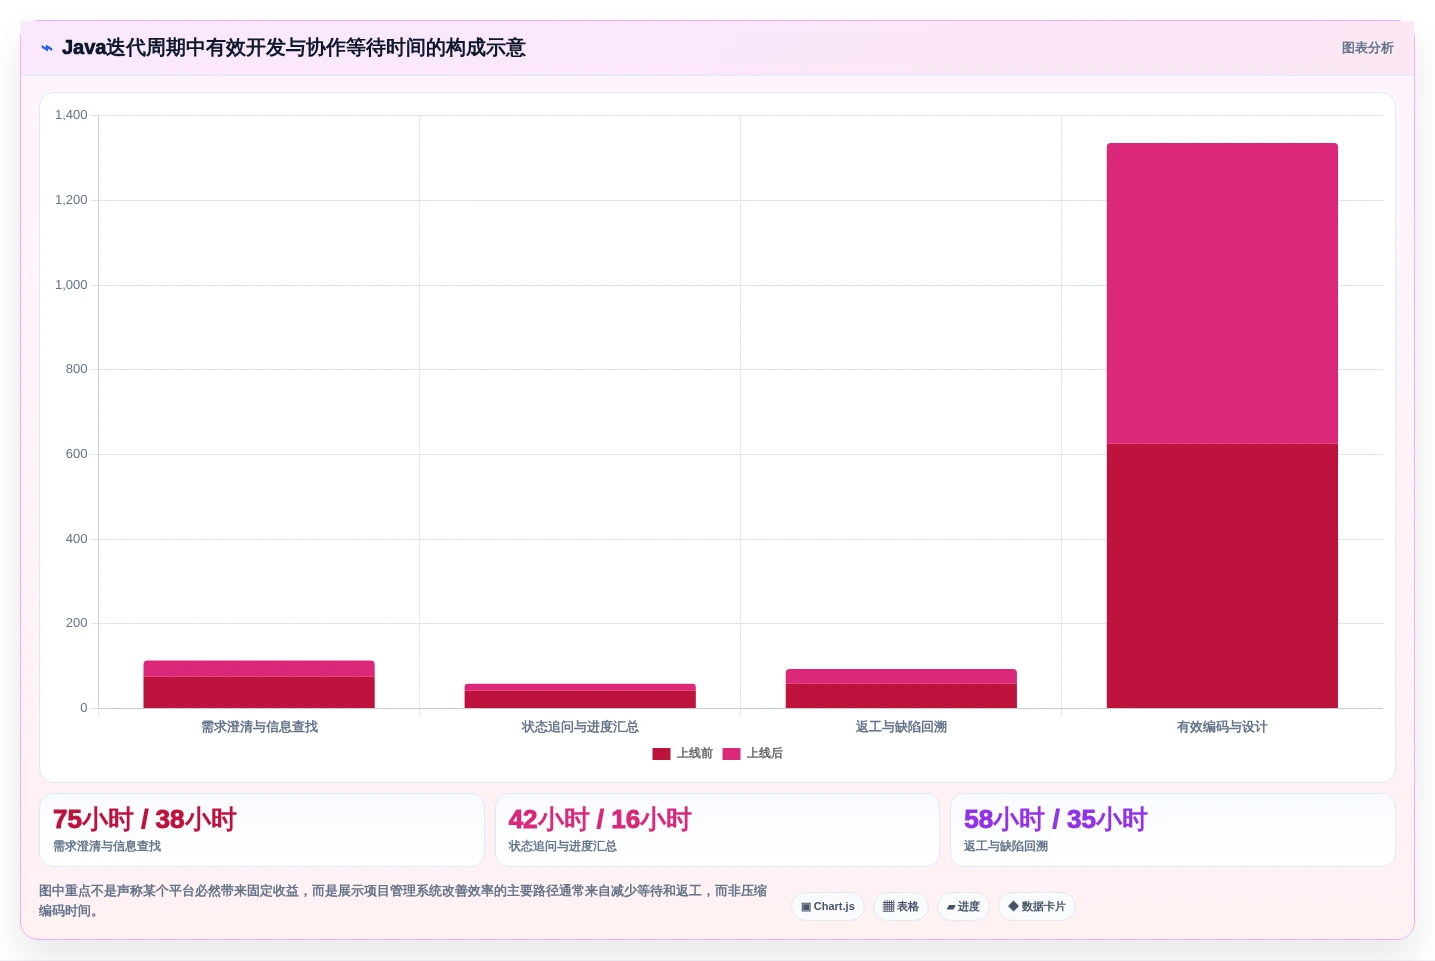Screen dimensions: 1435x961
Task: Click the 上线前 legend label
Action: [x=694, y=754]
